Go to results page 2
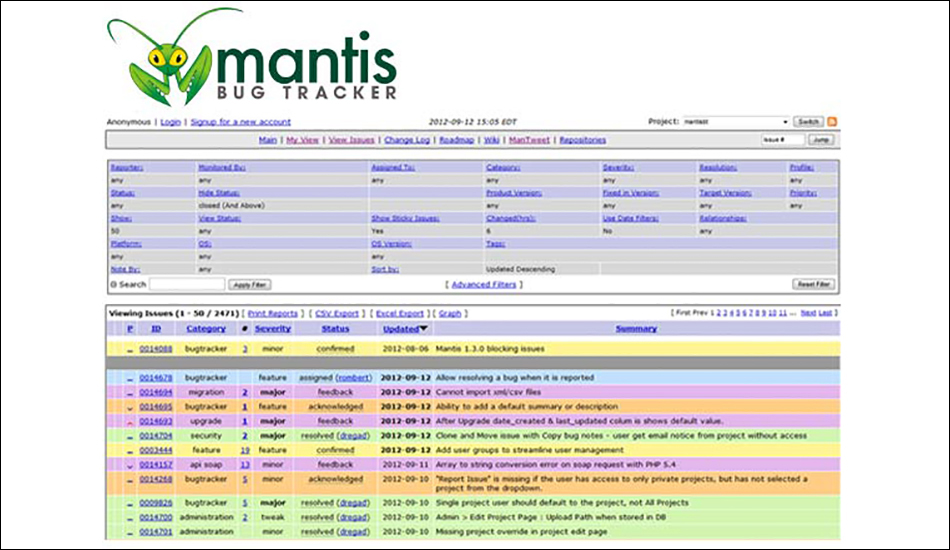 [x=719, y=313]
